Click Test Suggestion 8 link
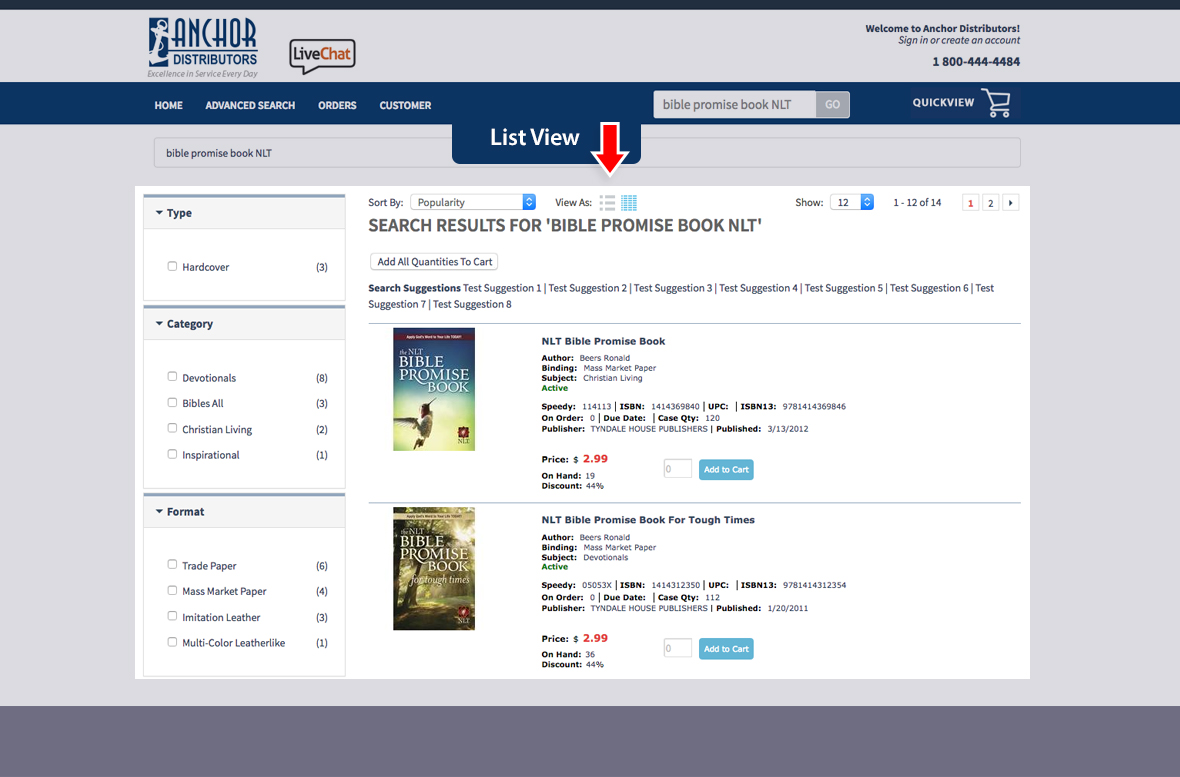Image resolution: width=1180 pixels, height=777 pixels. [x=472, y=304]
